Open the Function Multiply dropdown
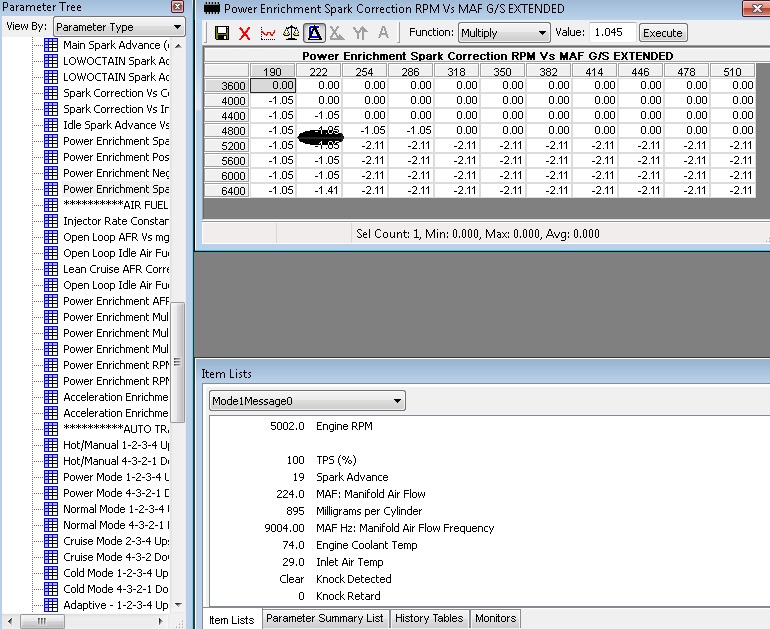 (504, 33)
